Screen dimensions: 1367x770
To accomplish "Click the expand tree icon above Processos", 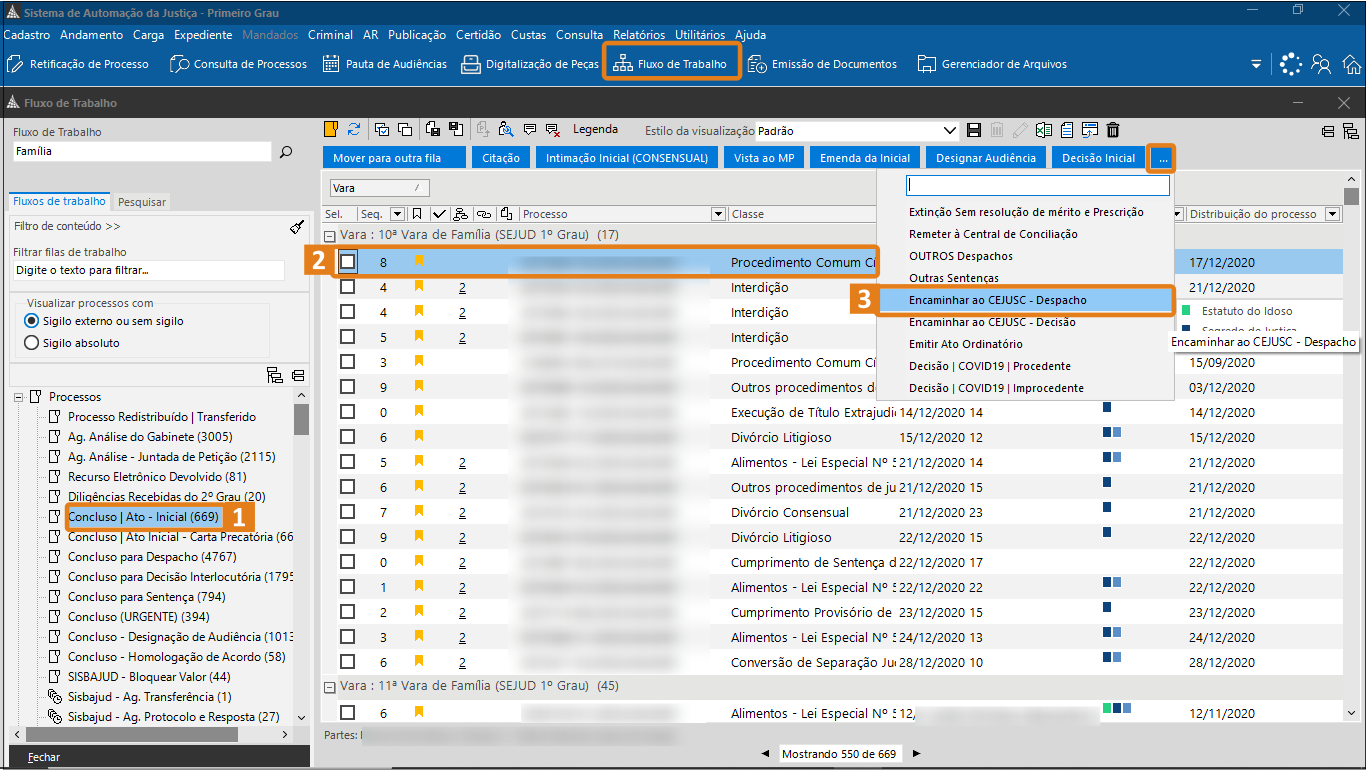I will pyautogui.click(x=275, y=375).
